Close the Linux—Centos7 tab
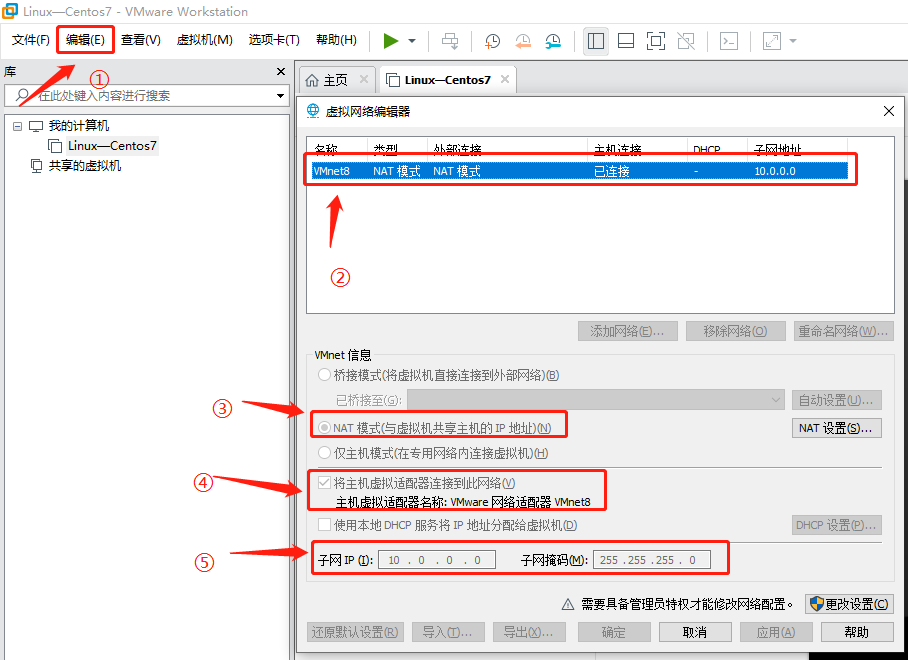Image resolution: width=908 pixels, height=660 pixels. pyautogui.click(x=505, y=79)
